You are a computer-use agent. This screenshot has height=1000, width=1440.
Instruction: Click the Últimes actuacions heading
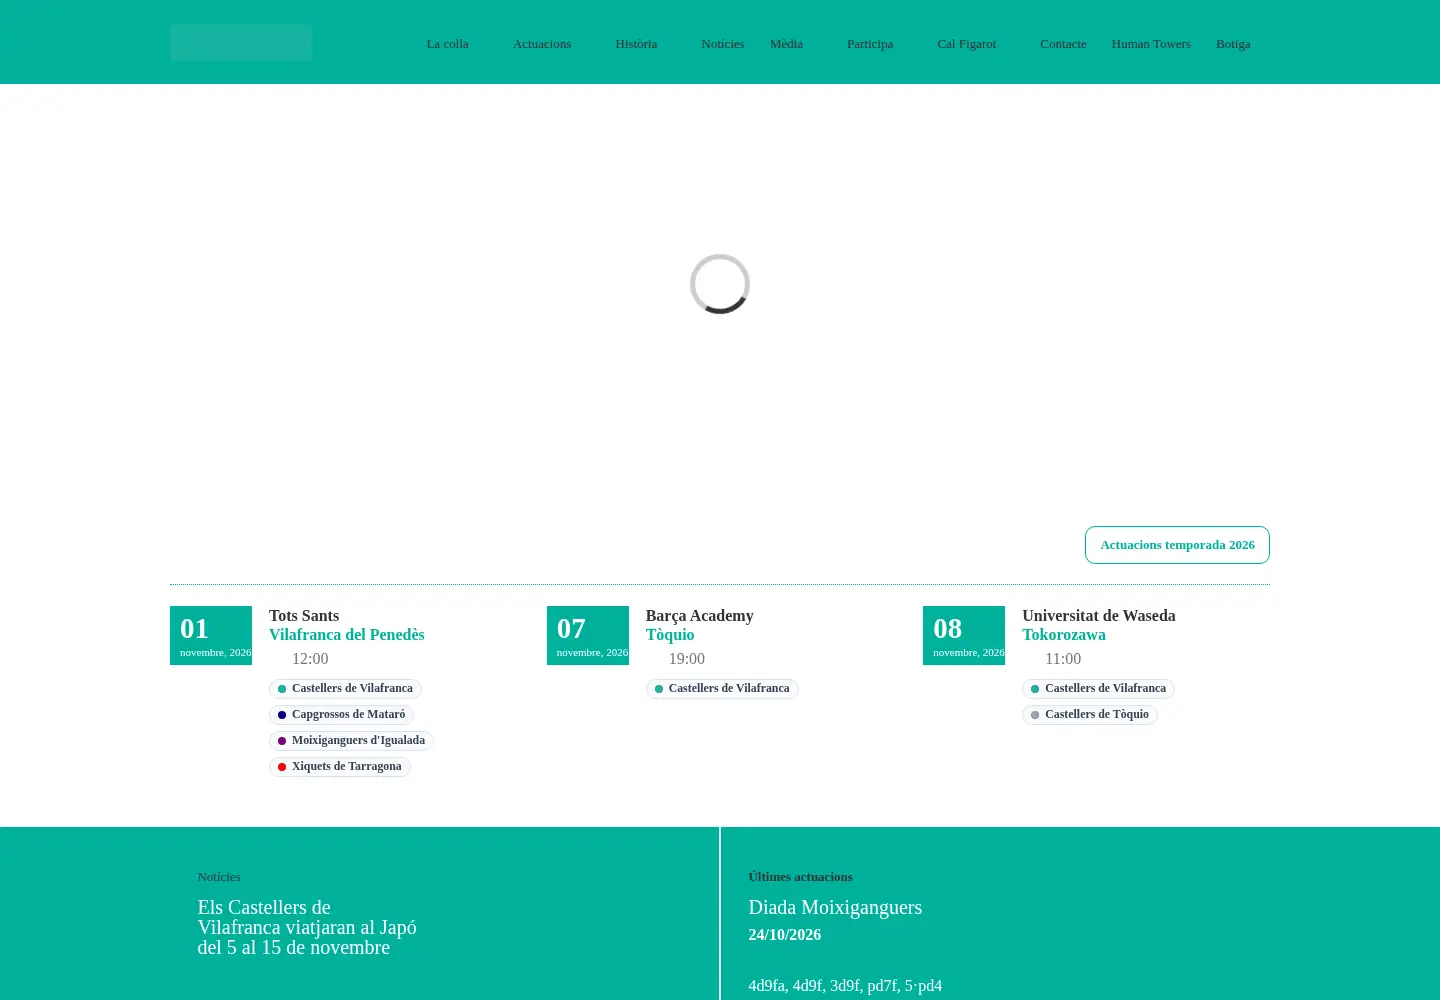click(x=800, y=877)
